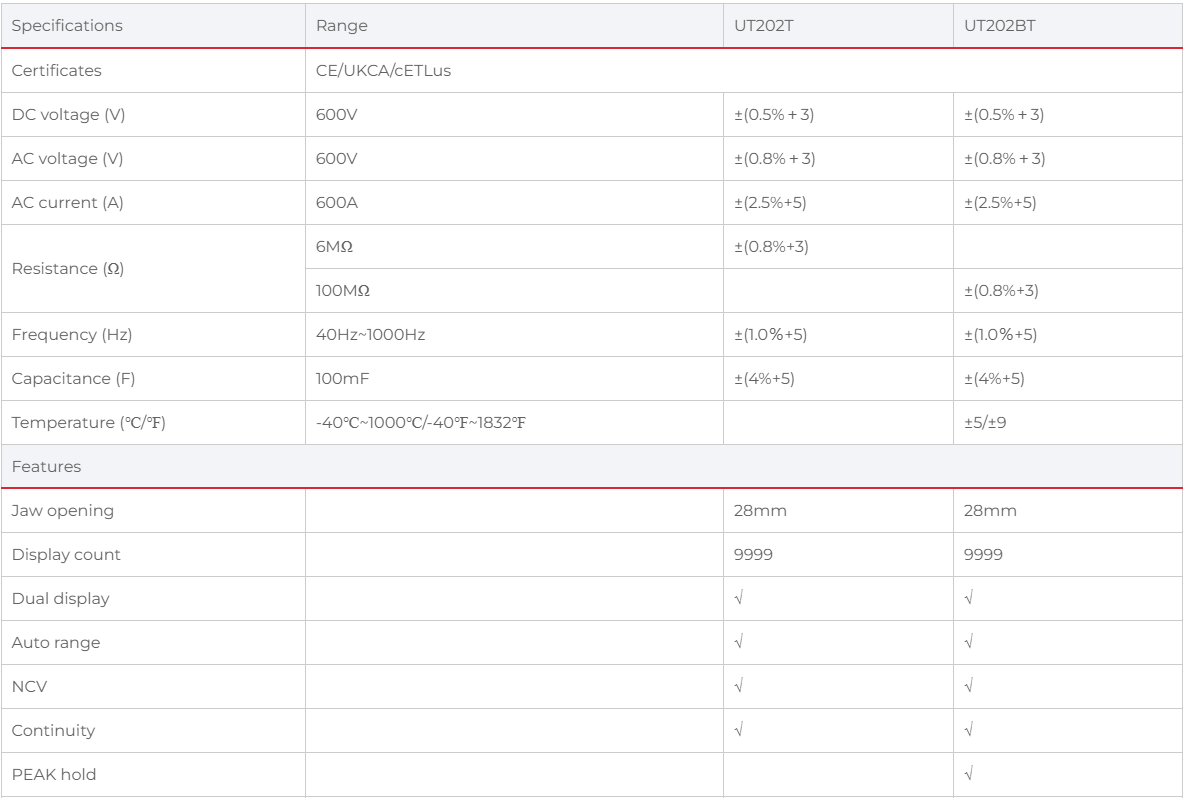Click the AC voltage (V) label

coord(67,159)
